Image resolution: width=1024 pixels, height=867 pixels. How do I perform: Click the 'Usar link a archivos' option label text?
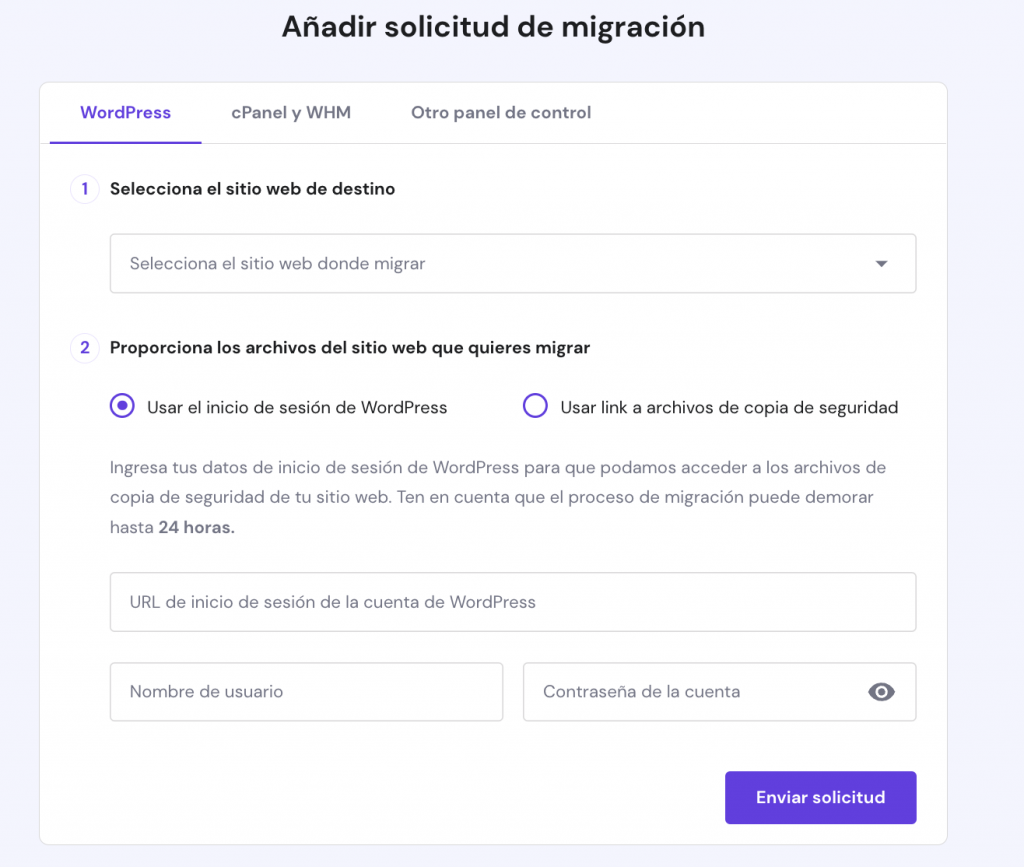tap(729, 407)
